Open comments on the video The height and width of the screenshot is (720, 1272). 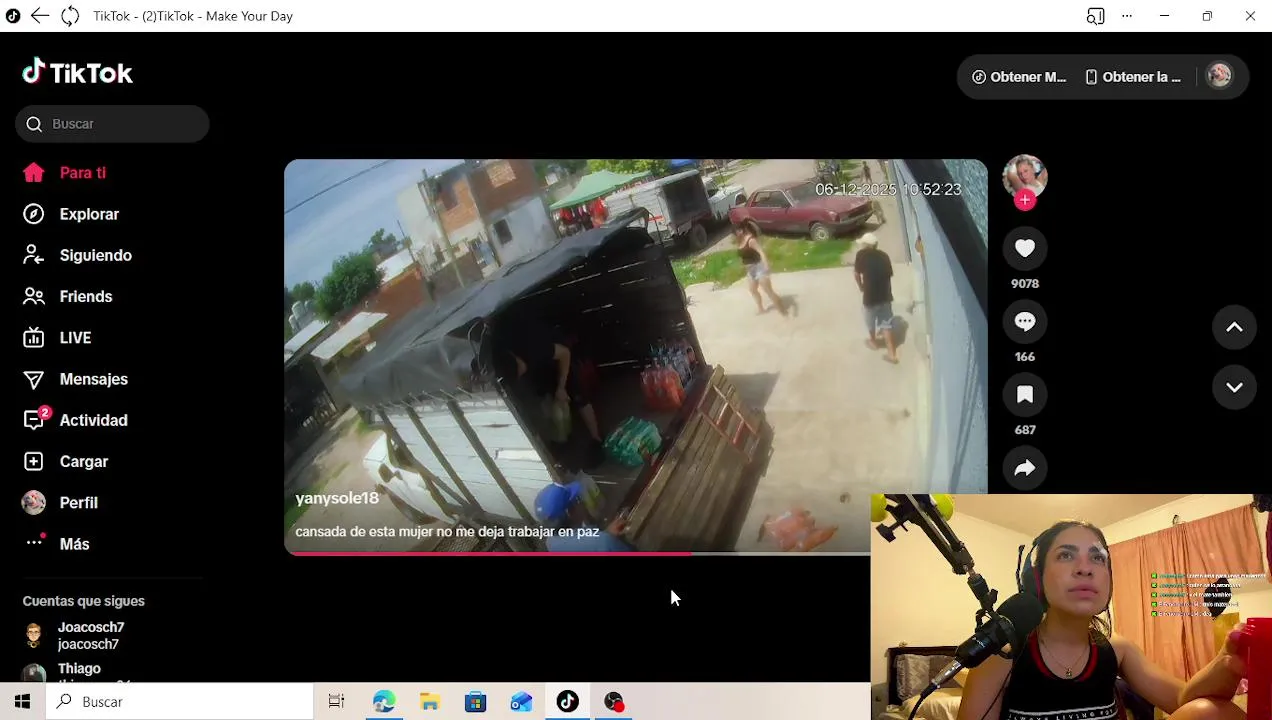(x=1025, y=321)
